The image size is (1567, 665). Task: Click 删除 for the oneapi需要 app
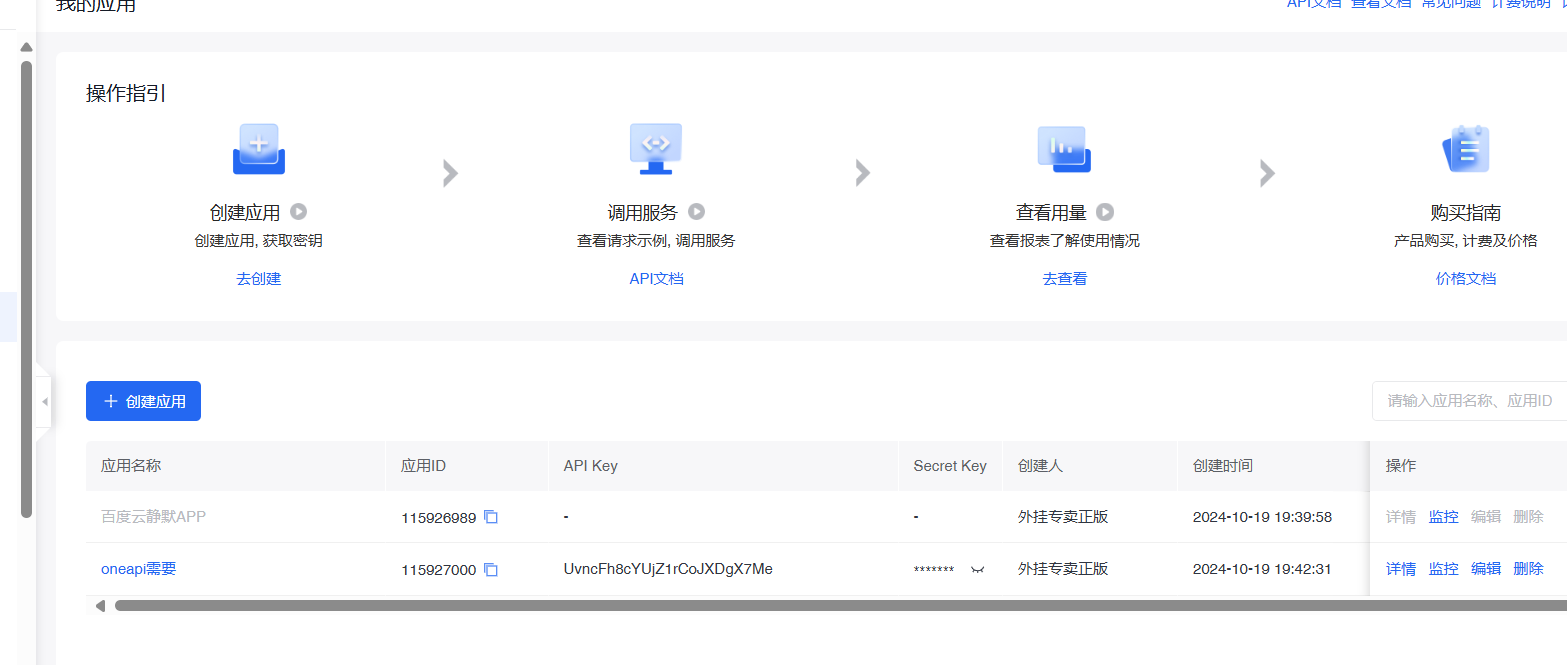(1528, 569)
